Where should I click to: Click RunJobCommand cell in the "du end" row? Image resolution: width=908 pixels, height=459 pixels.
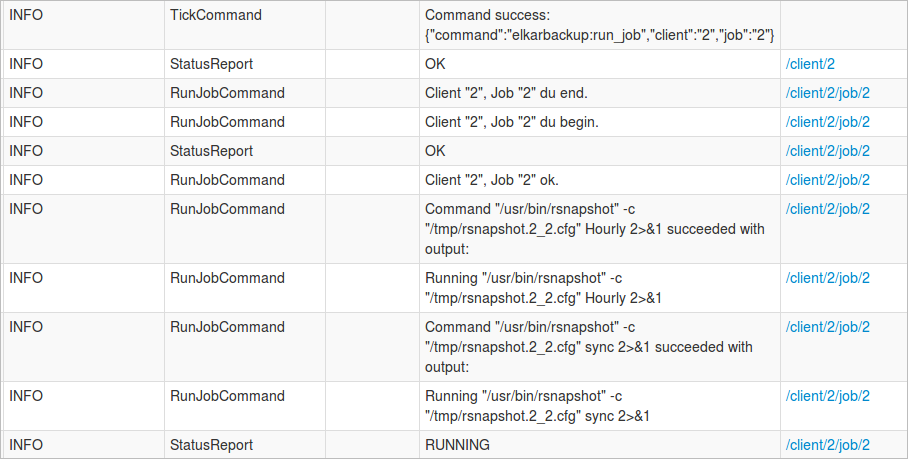227,93
